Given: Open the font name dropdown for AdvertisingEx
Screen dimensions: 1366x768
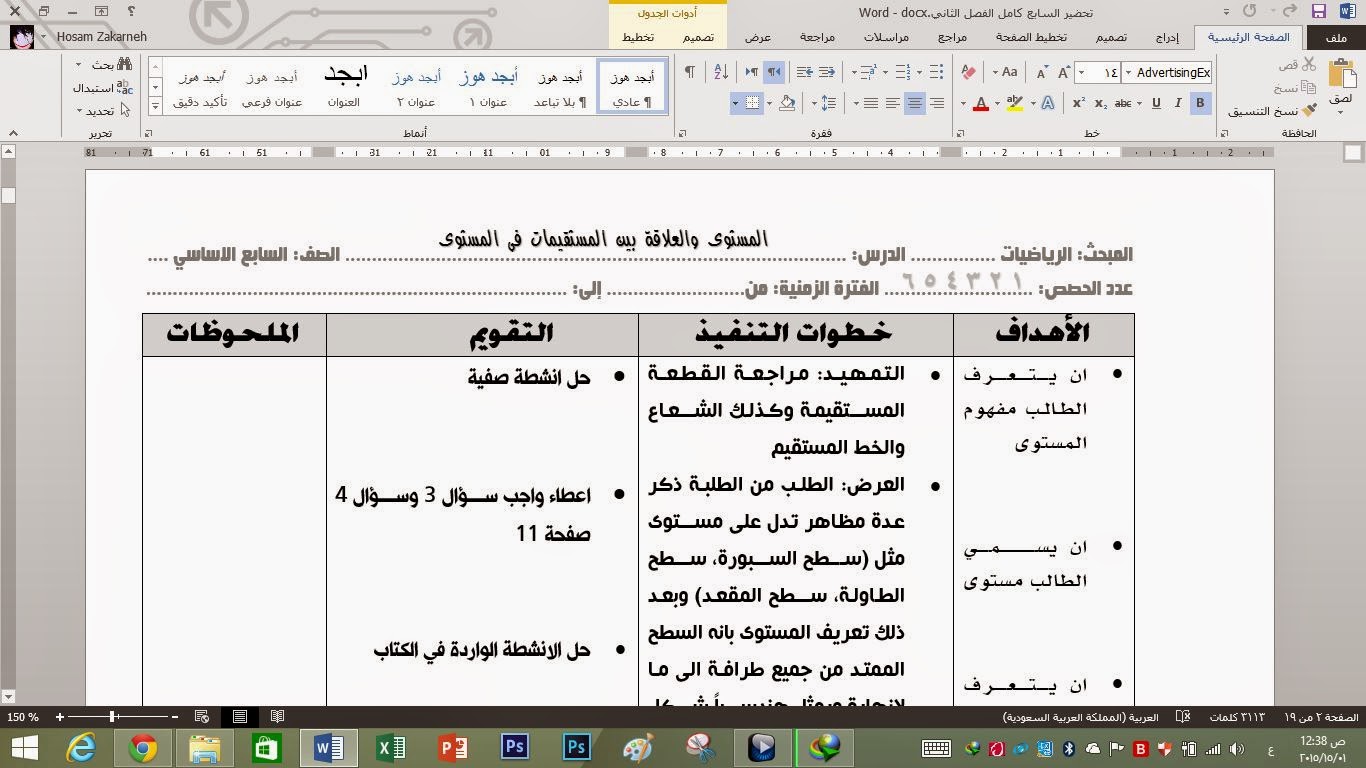Looking at the screenshot, I should (1128, 73).
